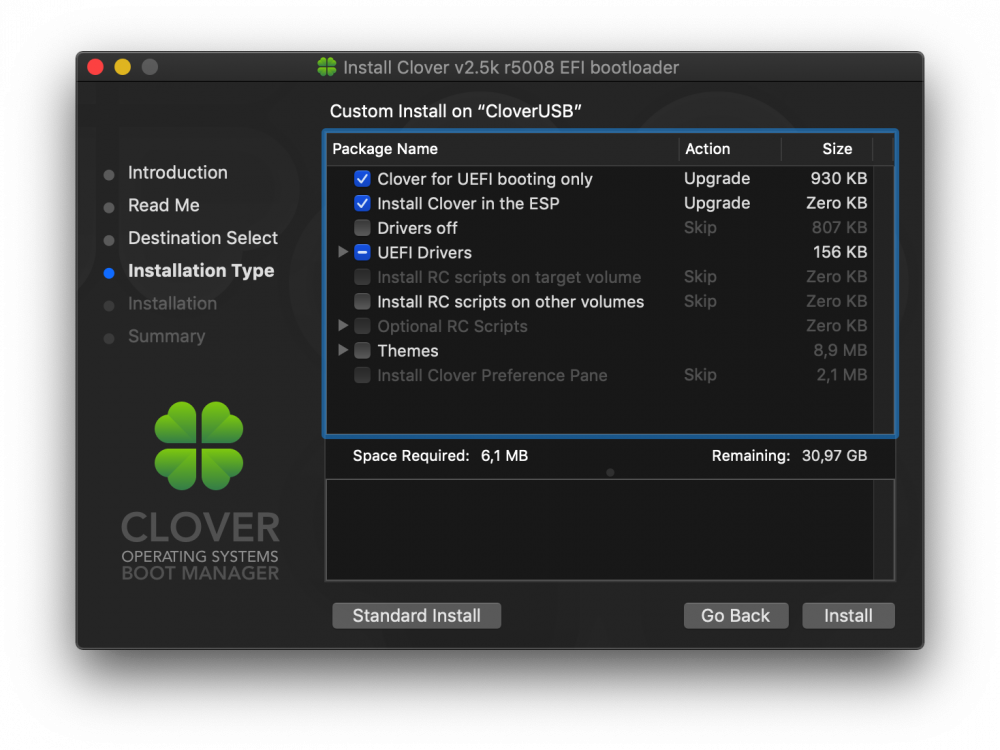The height and width of the screenshot is (750, 1000).
Task: Click the 930 KB size value
Action: click(x=839, y=179)
